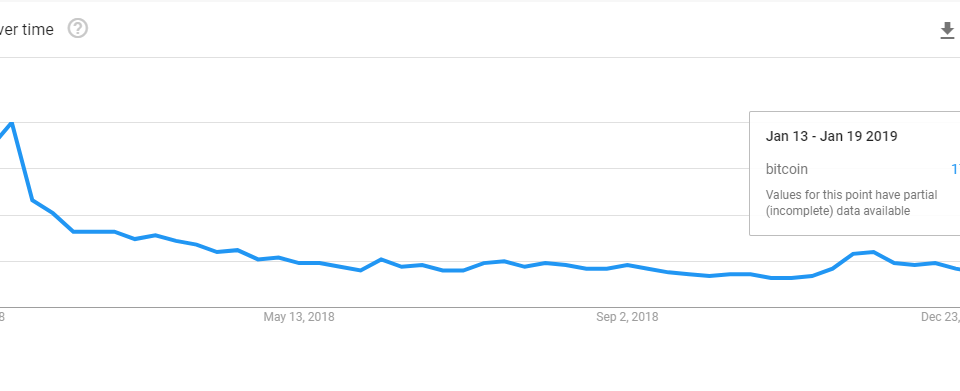Click the truncated '8' axis label at left edge
This screenshot has height=391, width=960.
click(2, 317)
